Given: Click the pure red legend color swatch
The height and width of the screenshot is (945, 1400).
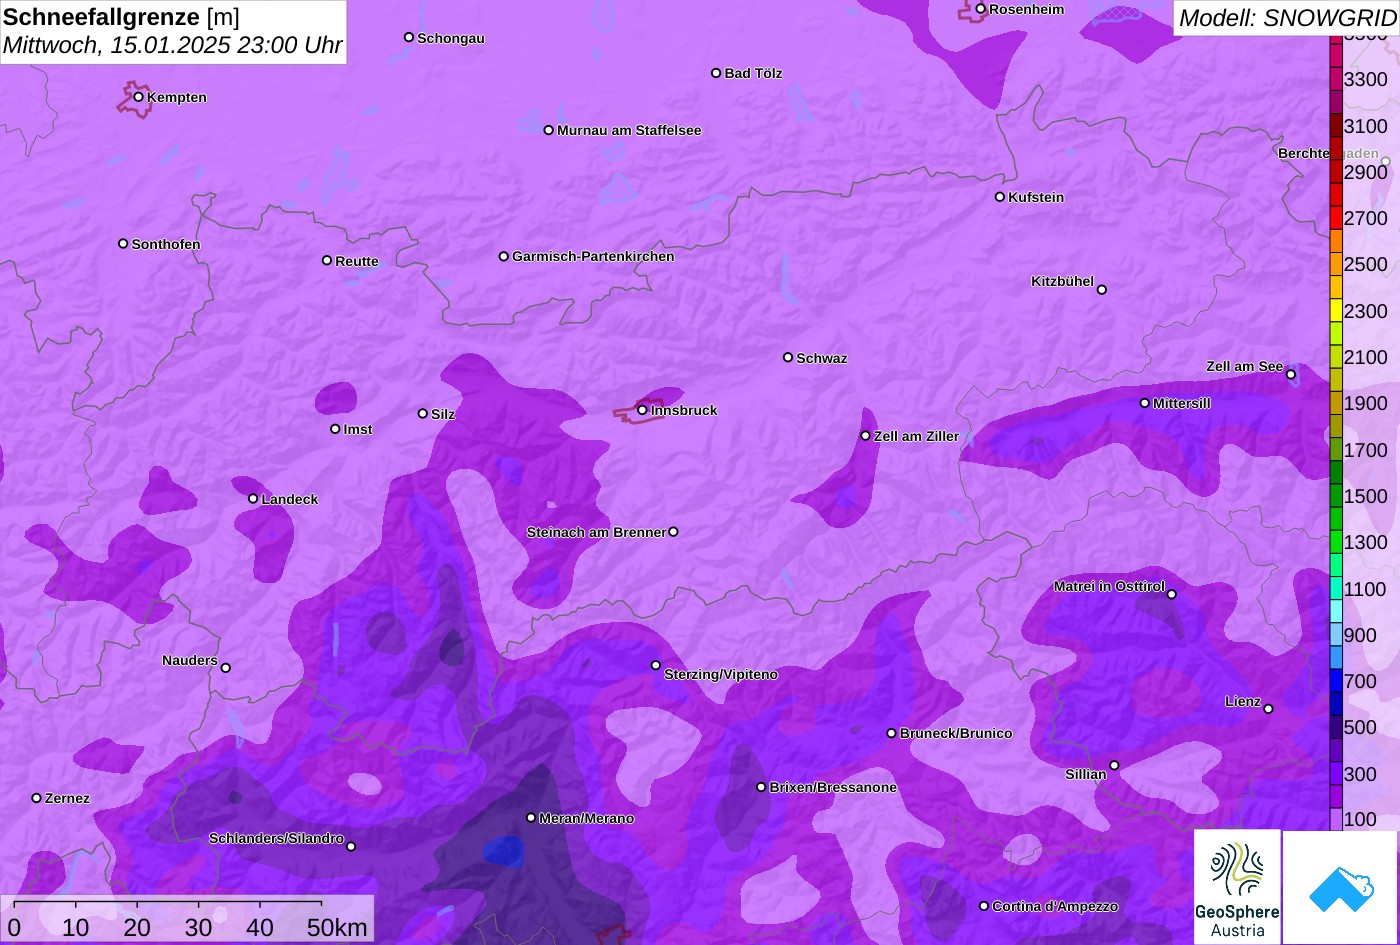Looking at the screenshot, I should click(x=1336, y=218).
